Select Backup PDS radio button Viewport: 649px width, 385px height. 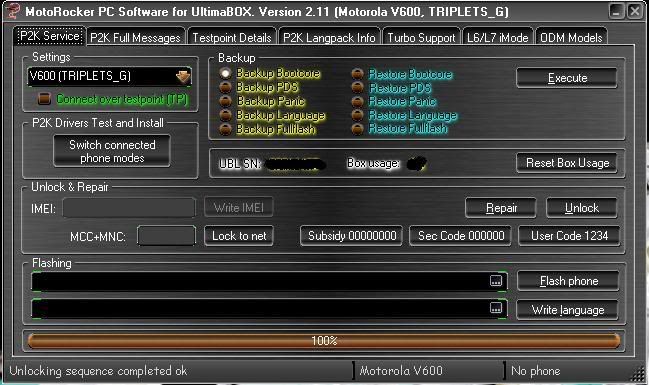point(225,87)
